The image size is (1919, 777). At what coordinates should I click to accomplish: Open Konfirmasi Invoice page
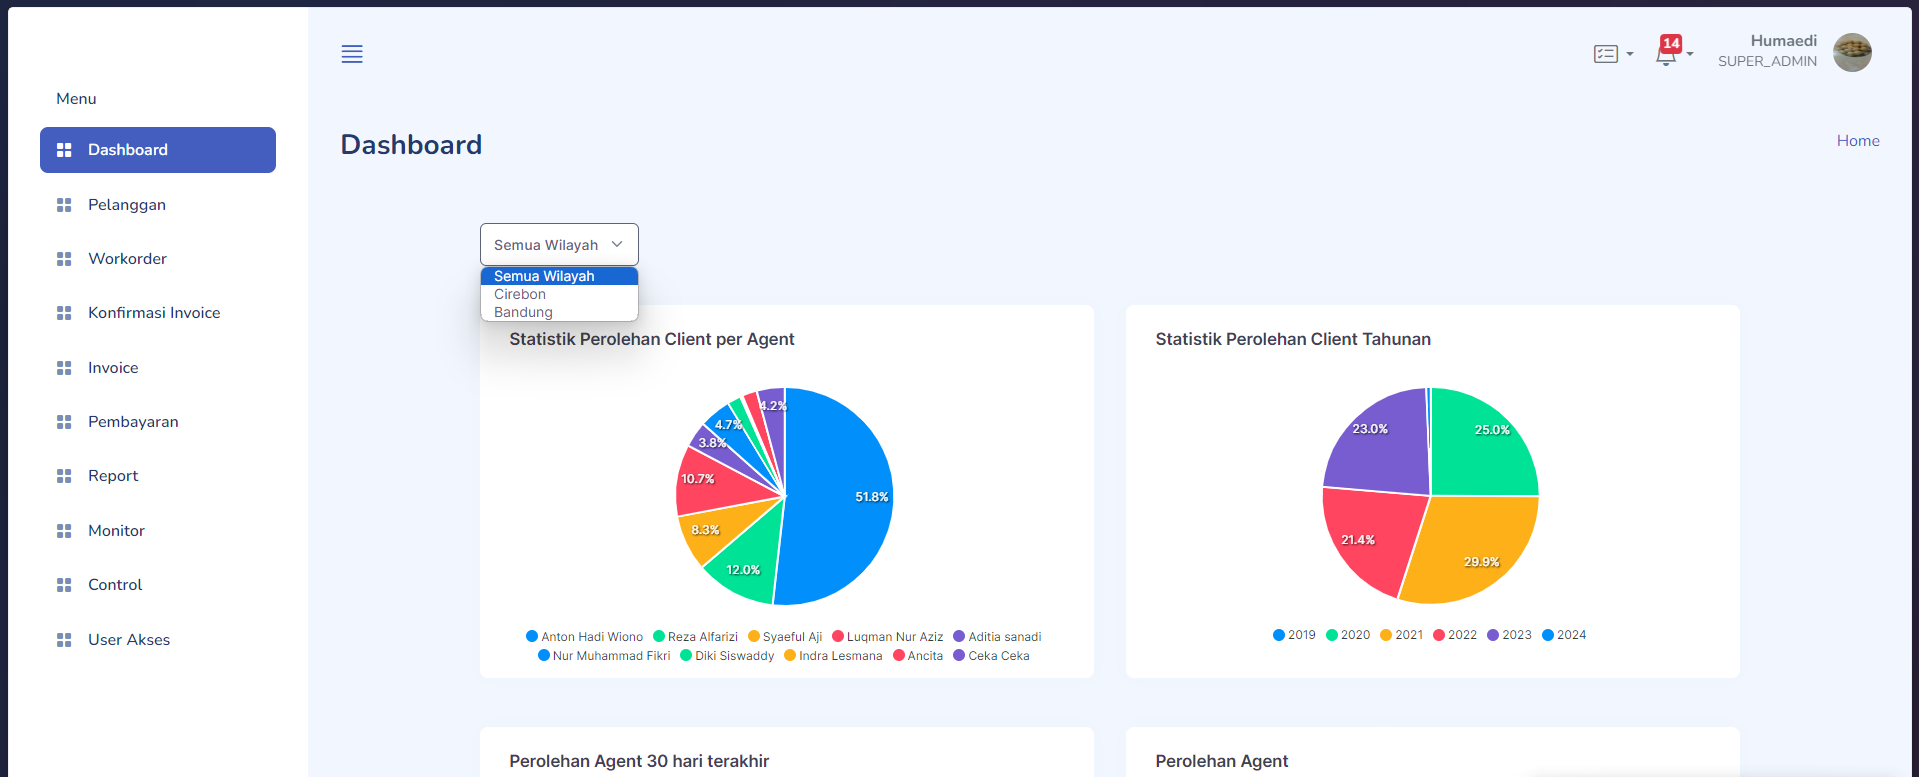click(x=158, y=313)
